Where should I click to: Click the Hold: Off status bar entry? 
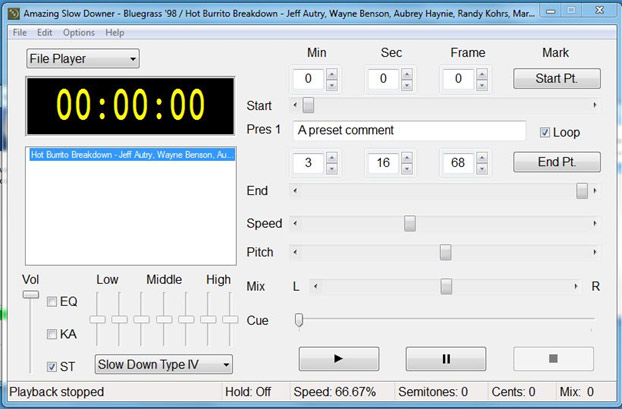point(248,392)
